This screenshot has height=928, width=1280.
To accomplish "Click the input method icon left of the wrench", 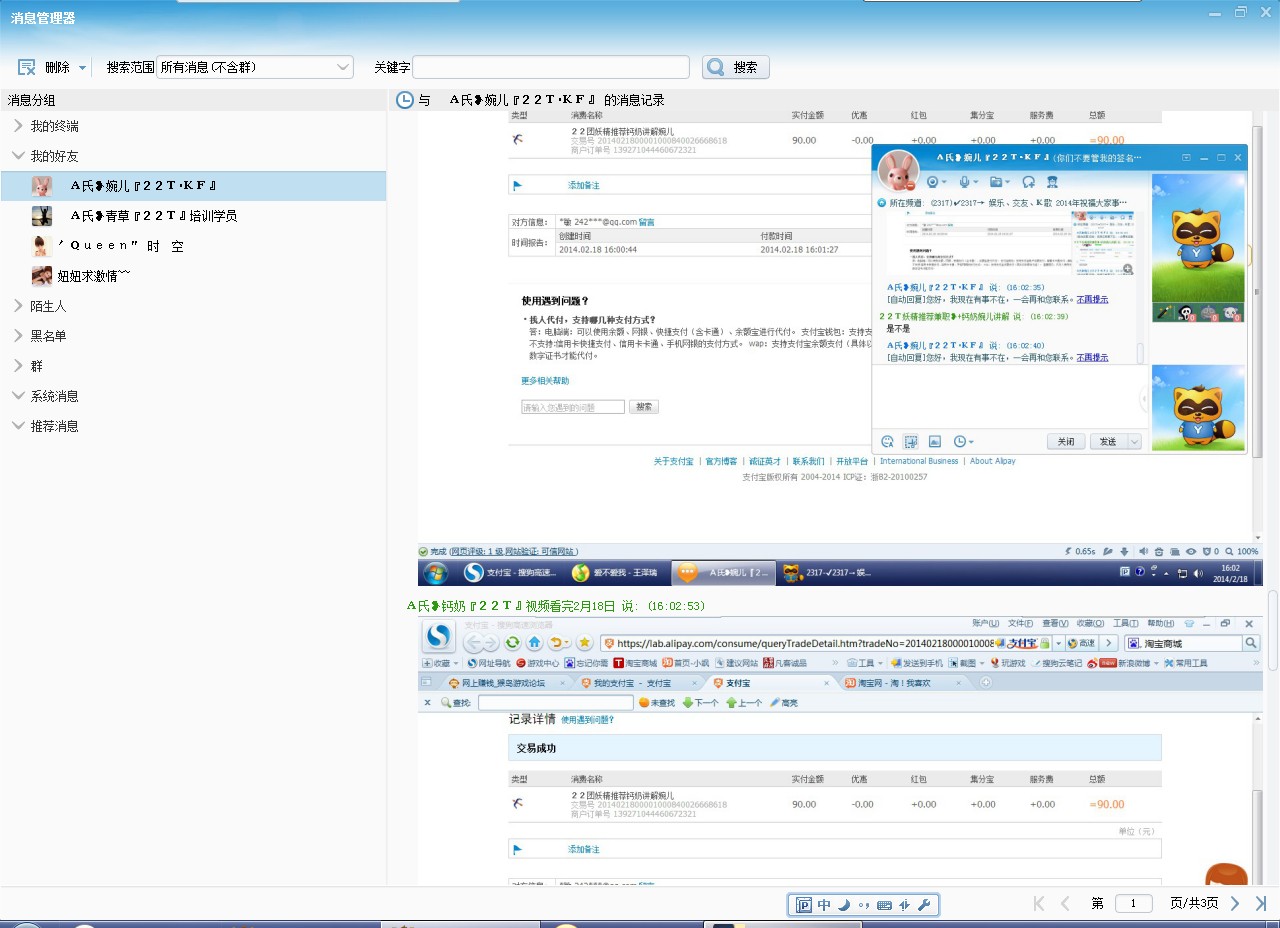I will point(904,905).
